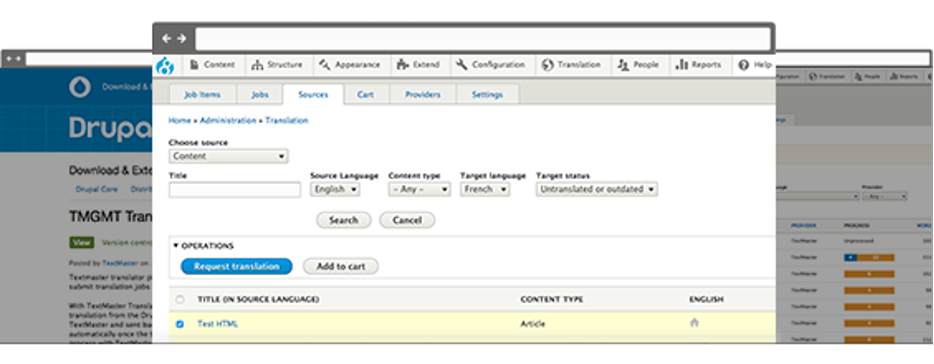The image size is (934, 364).
Task: Click the Drupal drop logo in admin toolbar
Action: 164,66
